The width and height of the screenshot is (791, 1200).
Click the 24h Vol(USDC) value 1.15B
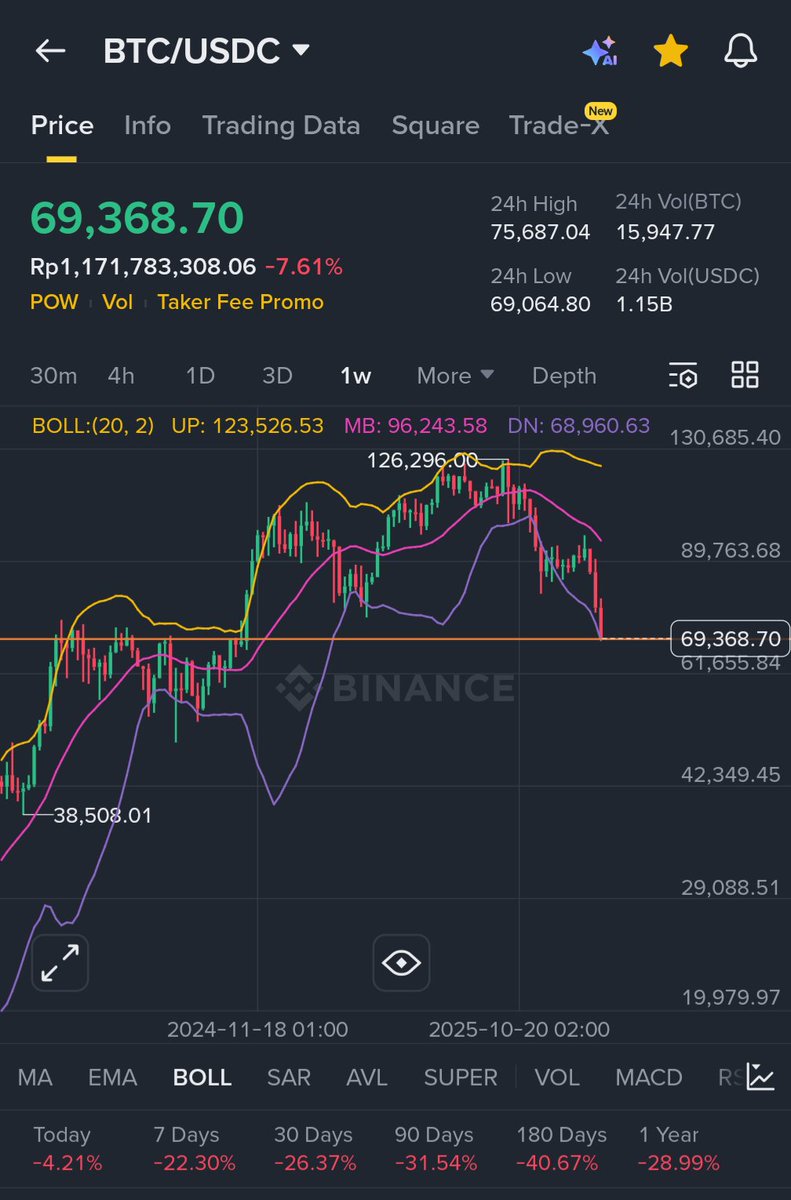(x=642, y=304)
